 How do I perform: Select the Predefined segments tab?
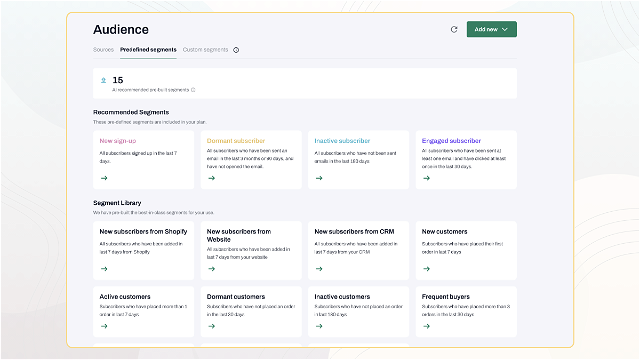[x=148, y=49]
